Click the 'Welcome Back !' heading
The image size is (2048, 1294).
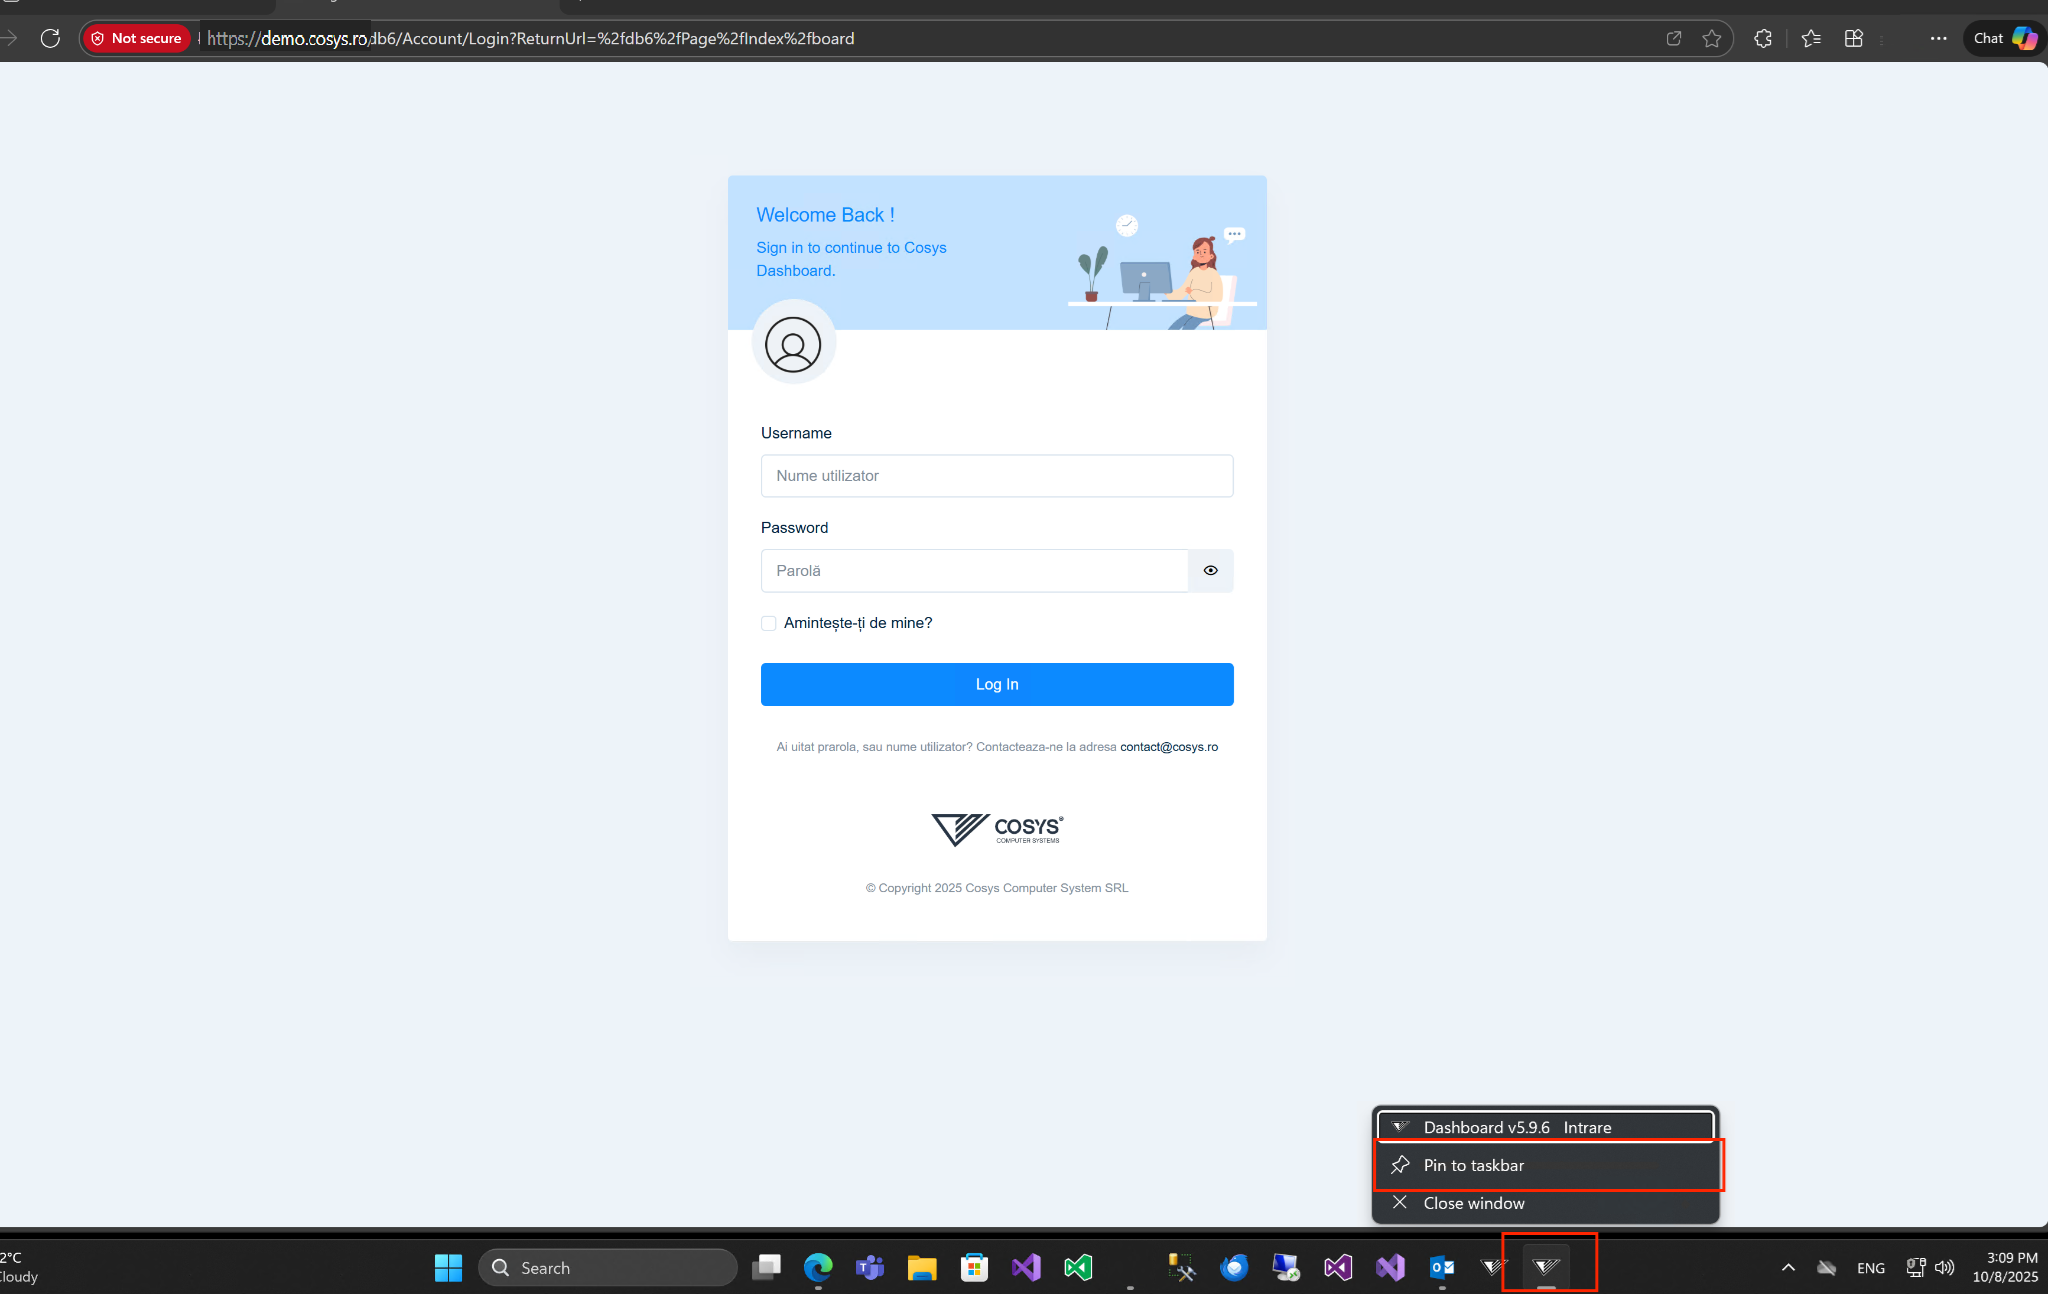[826, 215]
